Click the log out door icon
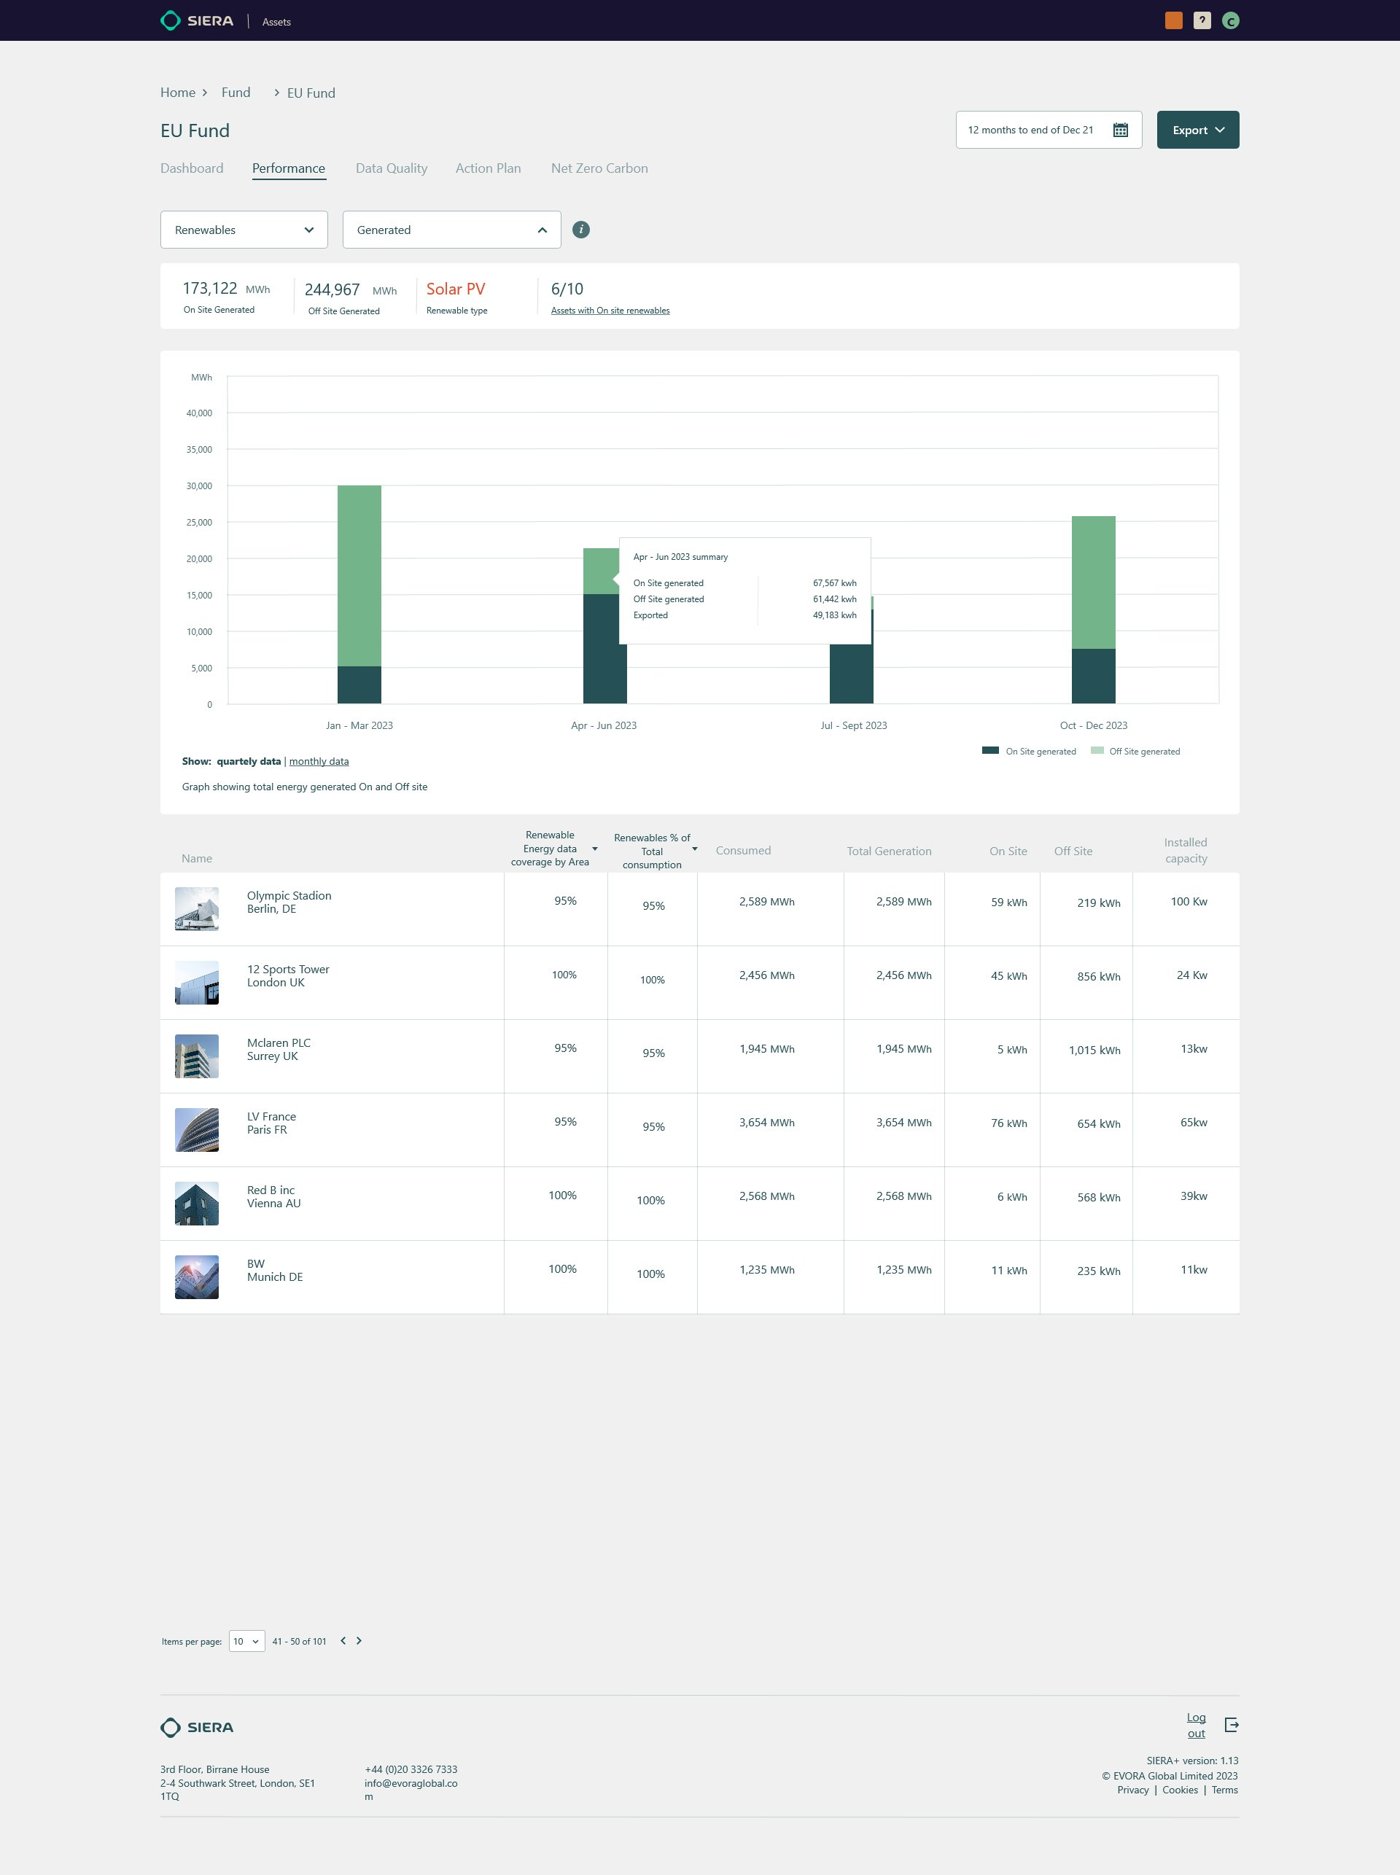 tap(1231, 1725)
